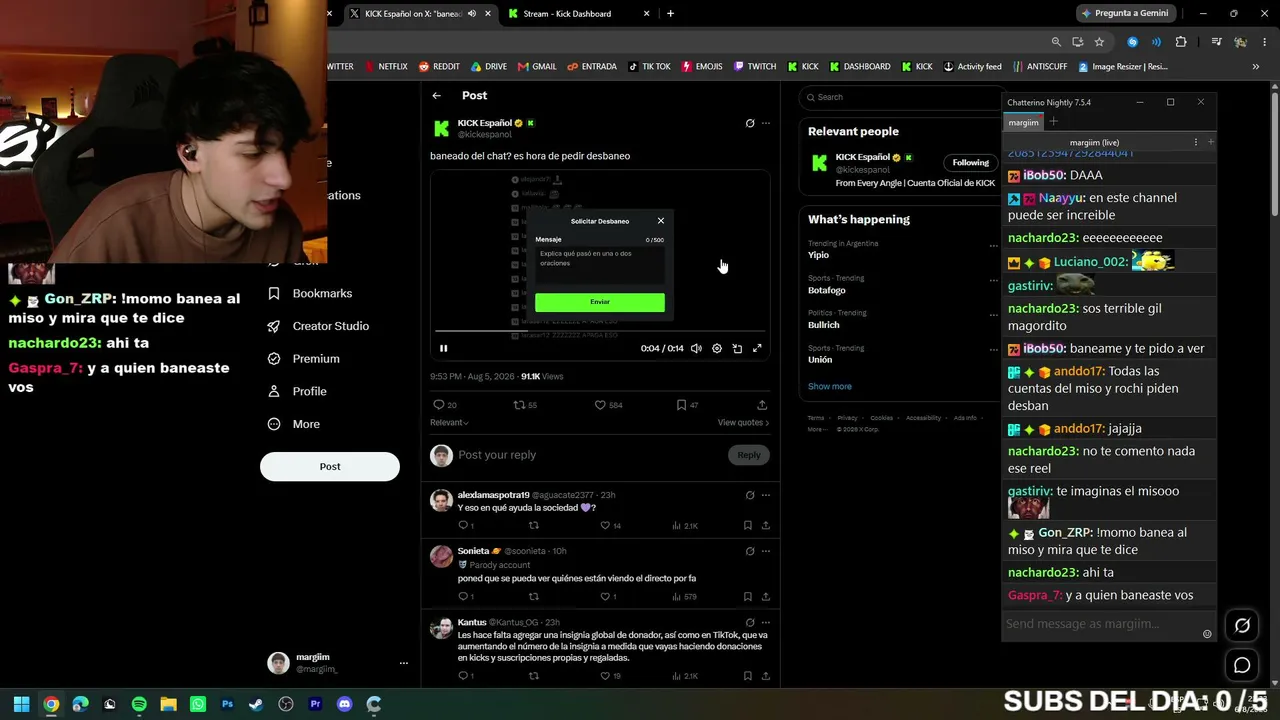Image resolution: width=1280 pixels, height=720 pixels.
Task: Click Pregunta a Gemini button
Action: tap(1124, 14)
